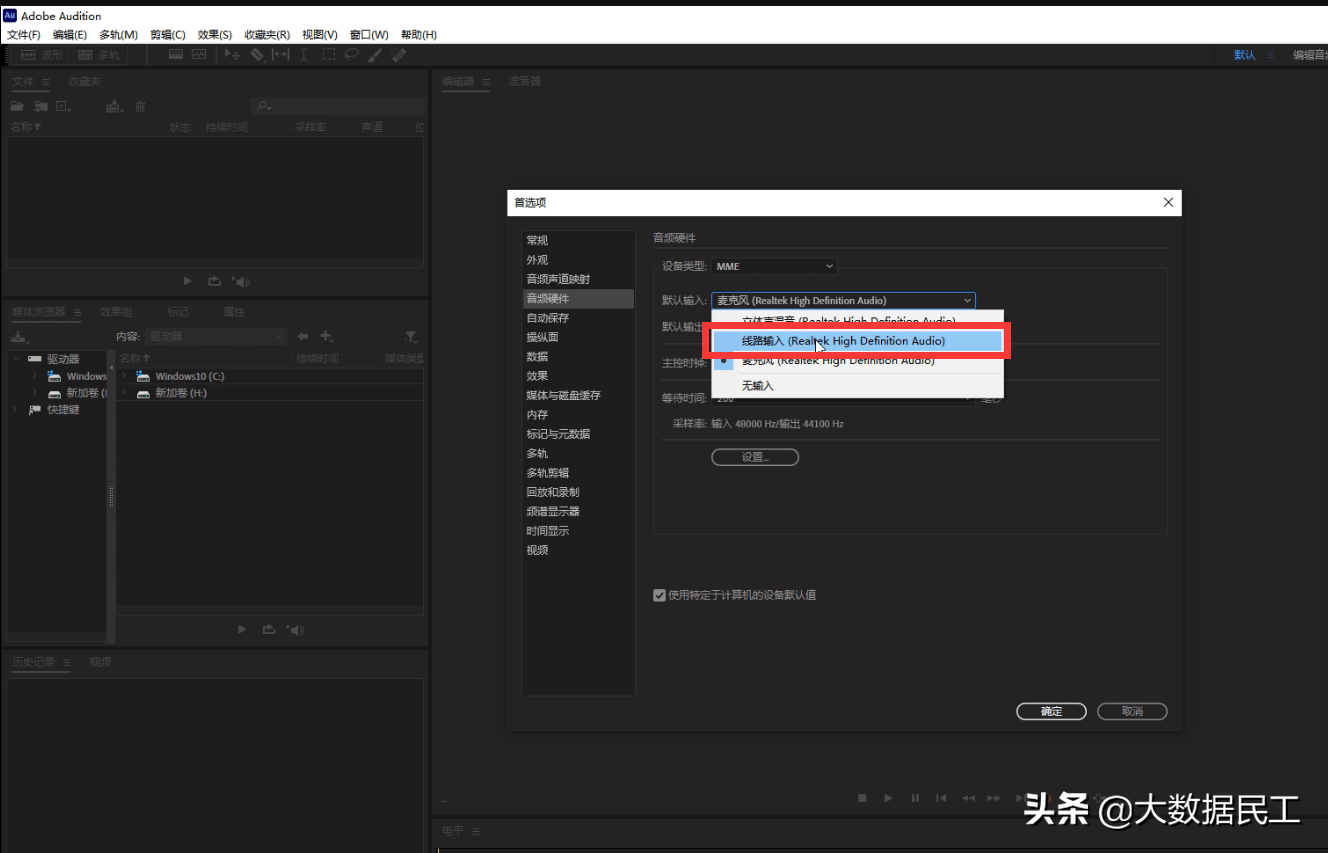The height and width of the screenshot is (853, 1328).
Task: Switch to Multitrack (多轨) view
Action: coord(98,55)
